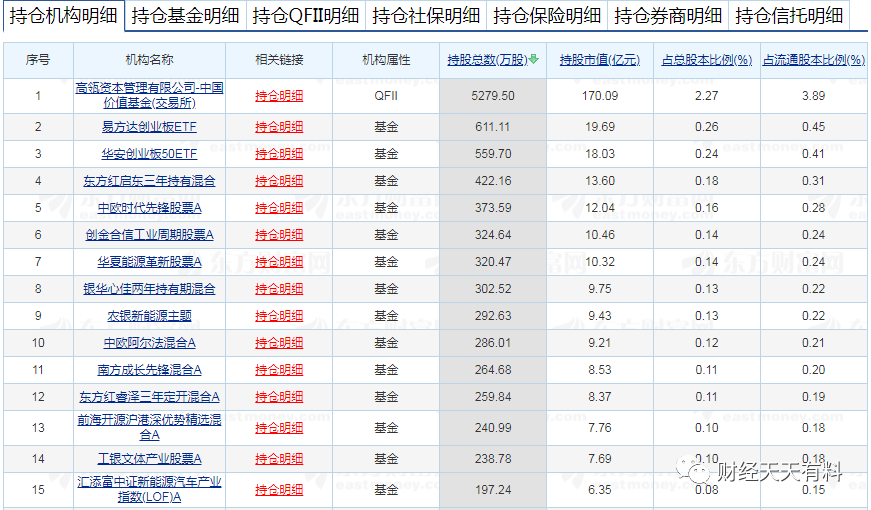This screenshot has width=871, height=510.
Task: Open the 持仓基金明细 tab
Action: pos(185,15)
